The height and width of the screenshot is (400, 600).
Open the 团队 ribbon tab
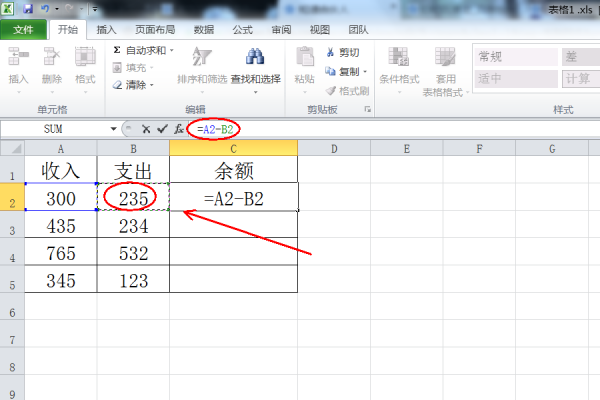(x=358, y=29)
